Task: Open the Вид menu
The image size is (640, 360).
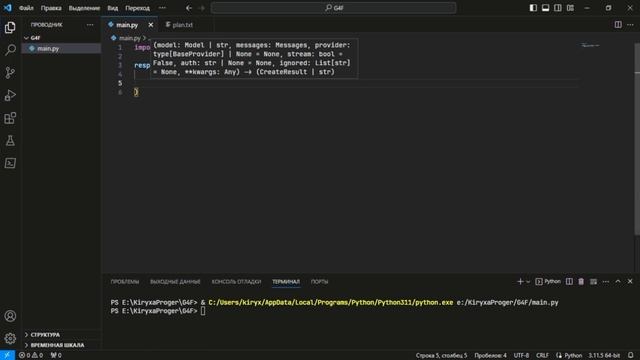Action: pyautogui.click(x=113, y=8)
